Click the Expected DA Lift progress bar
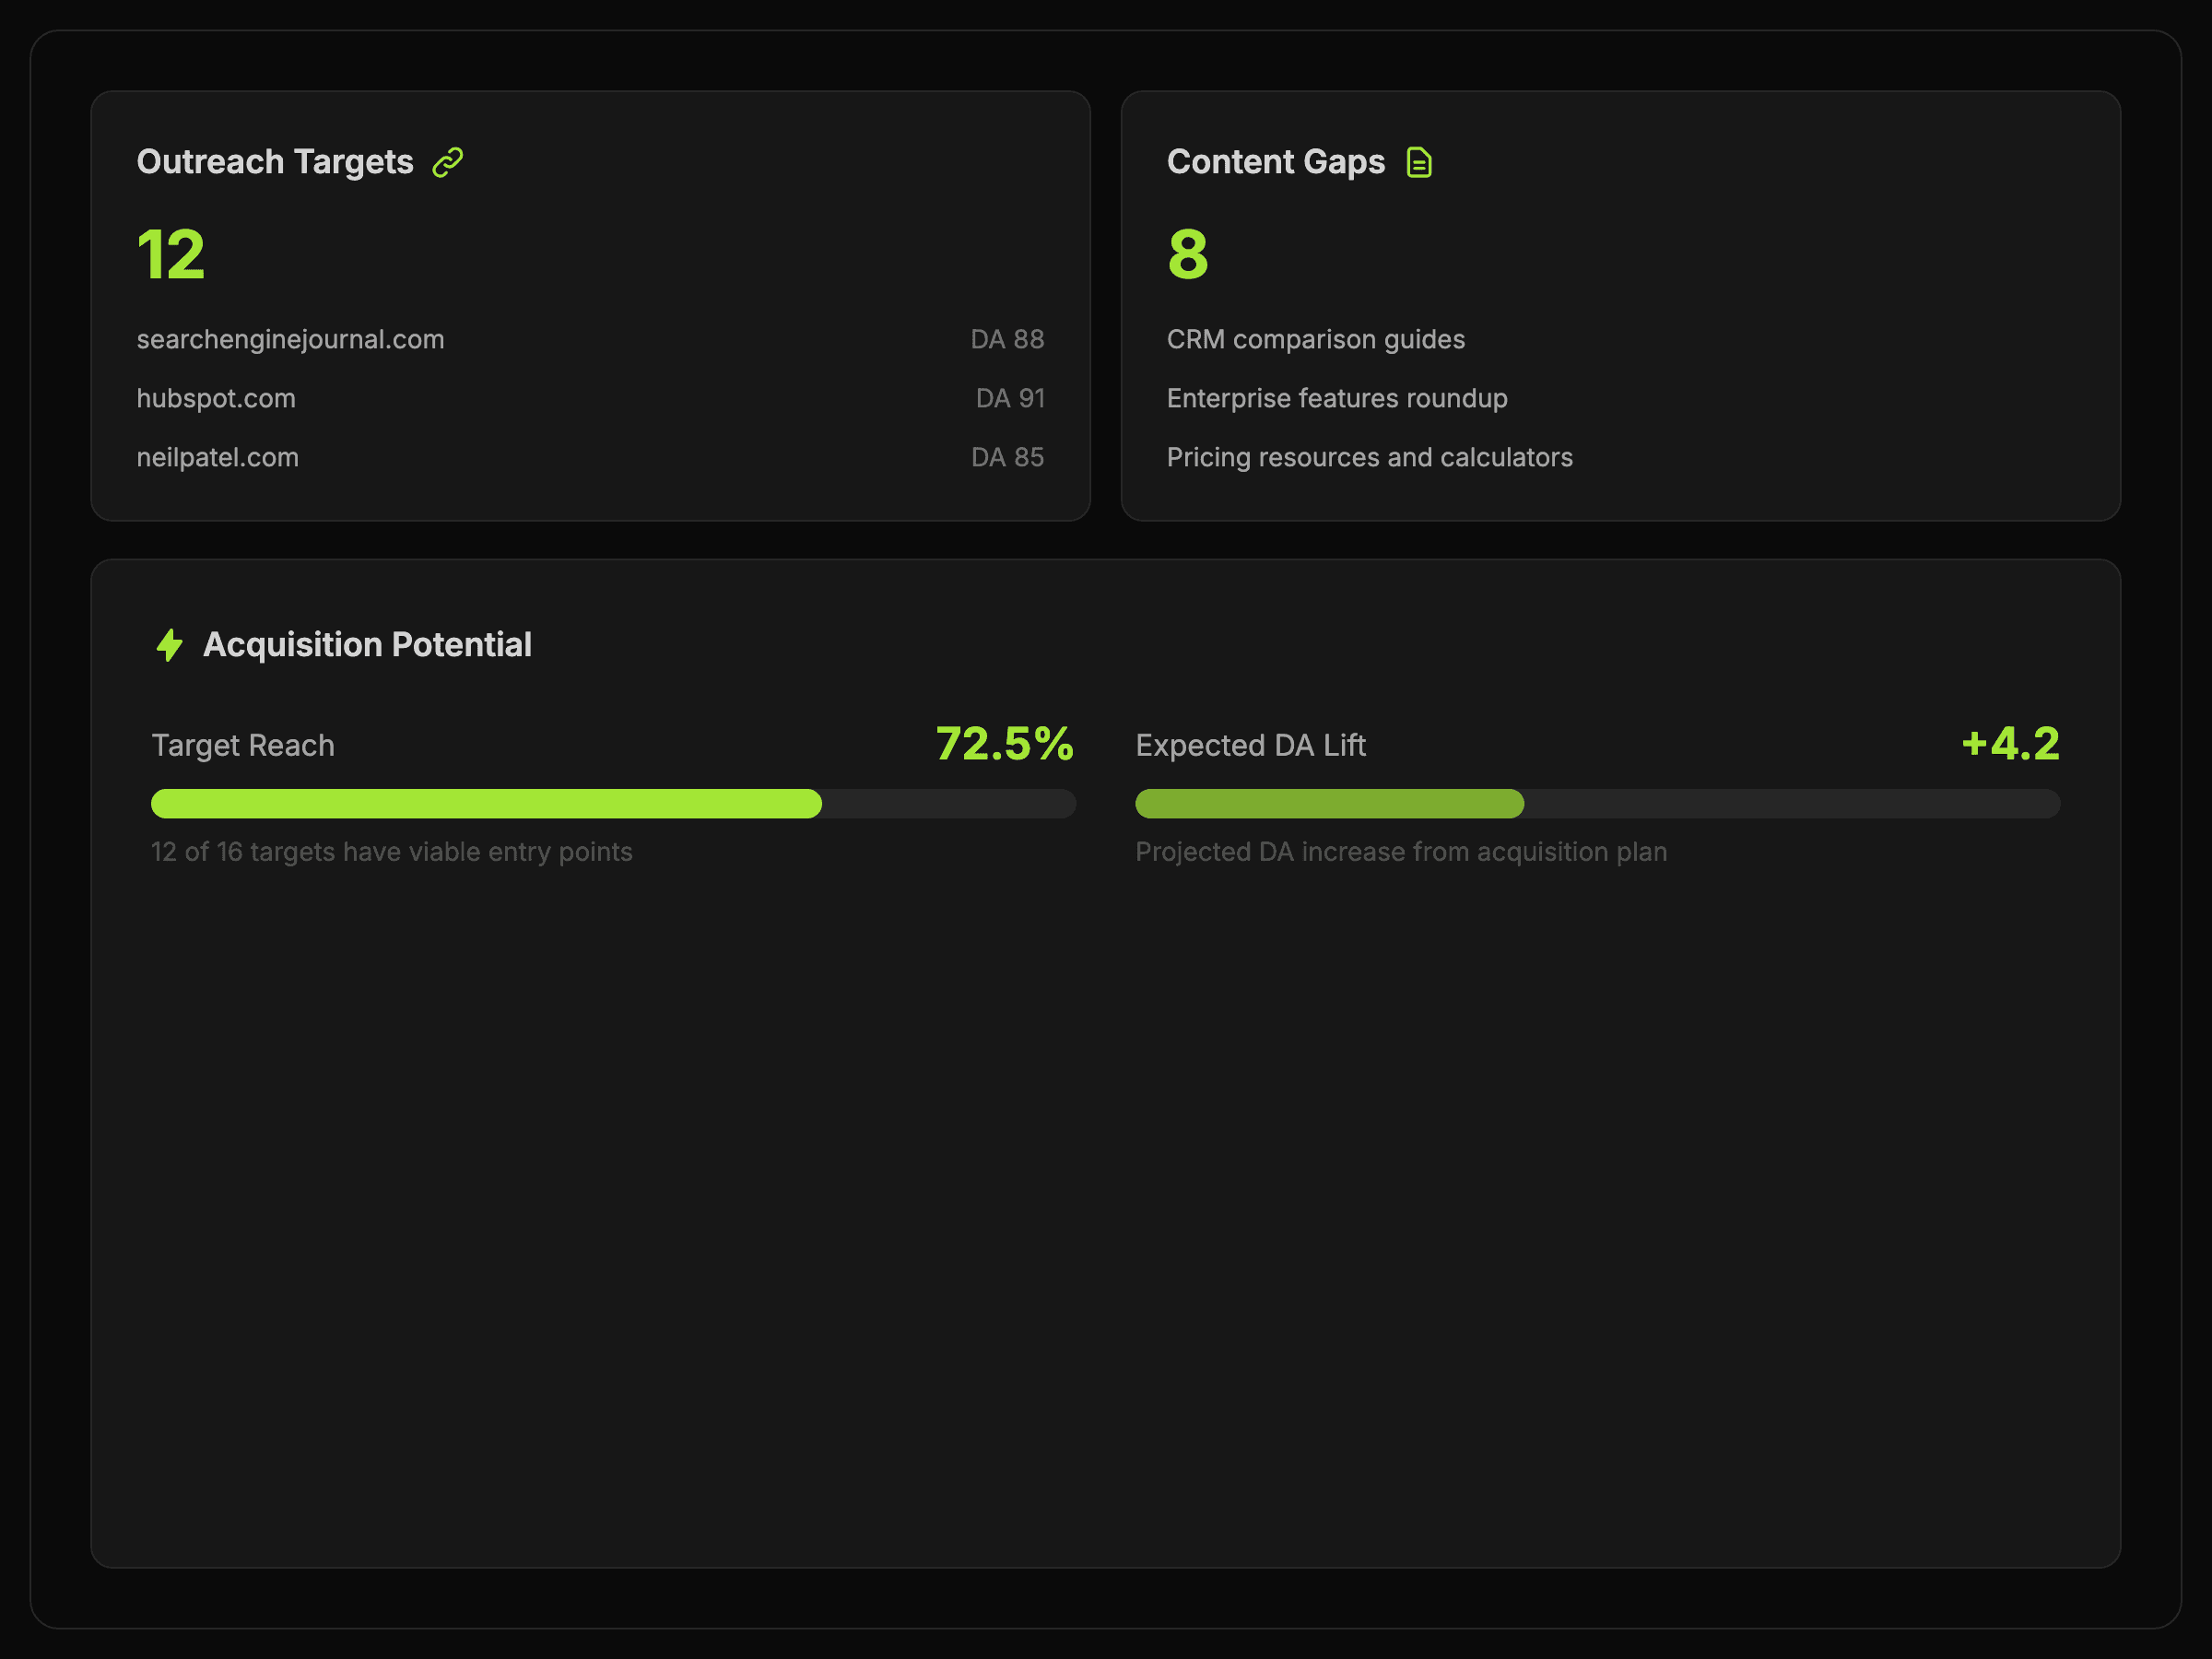This screenshot has width=2212, height=1659. tap(1596, 804)
